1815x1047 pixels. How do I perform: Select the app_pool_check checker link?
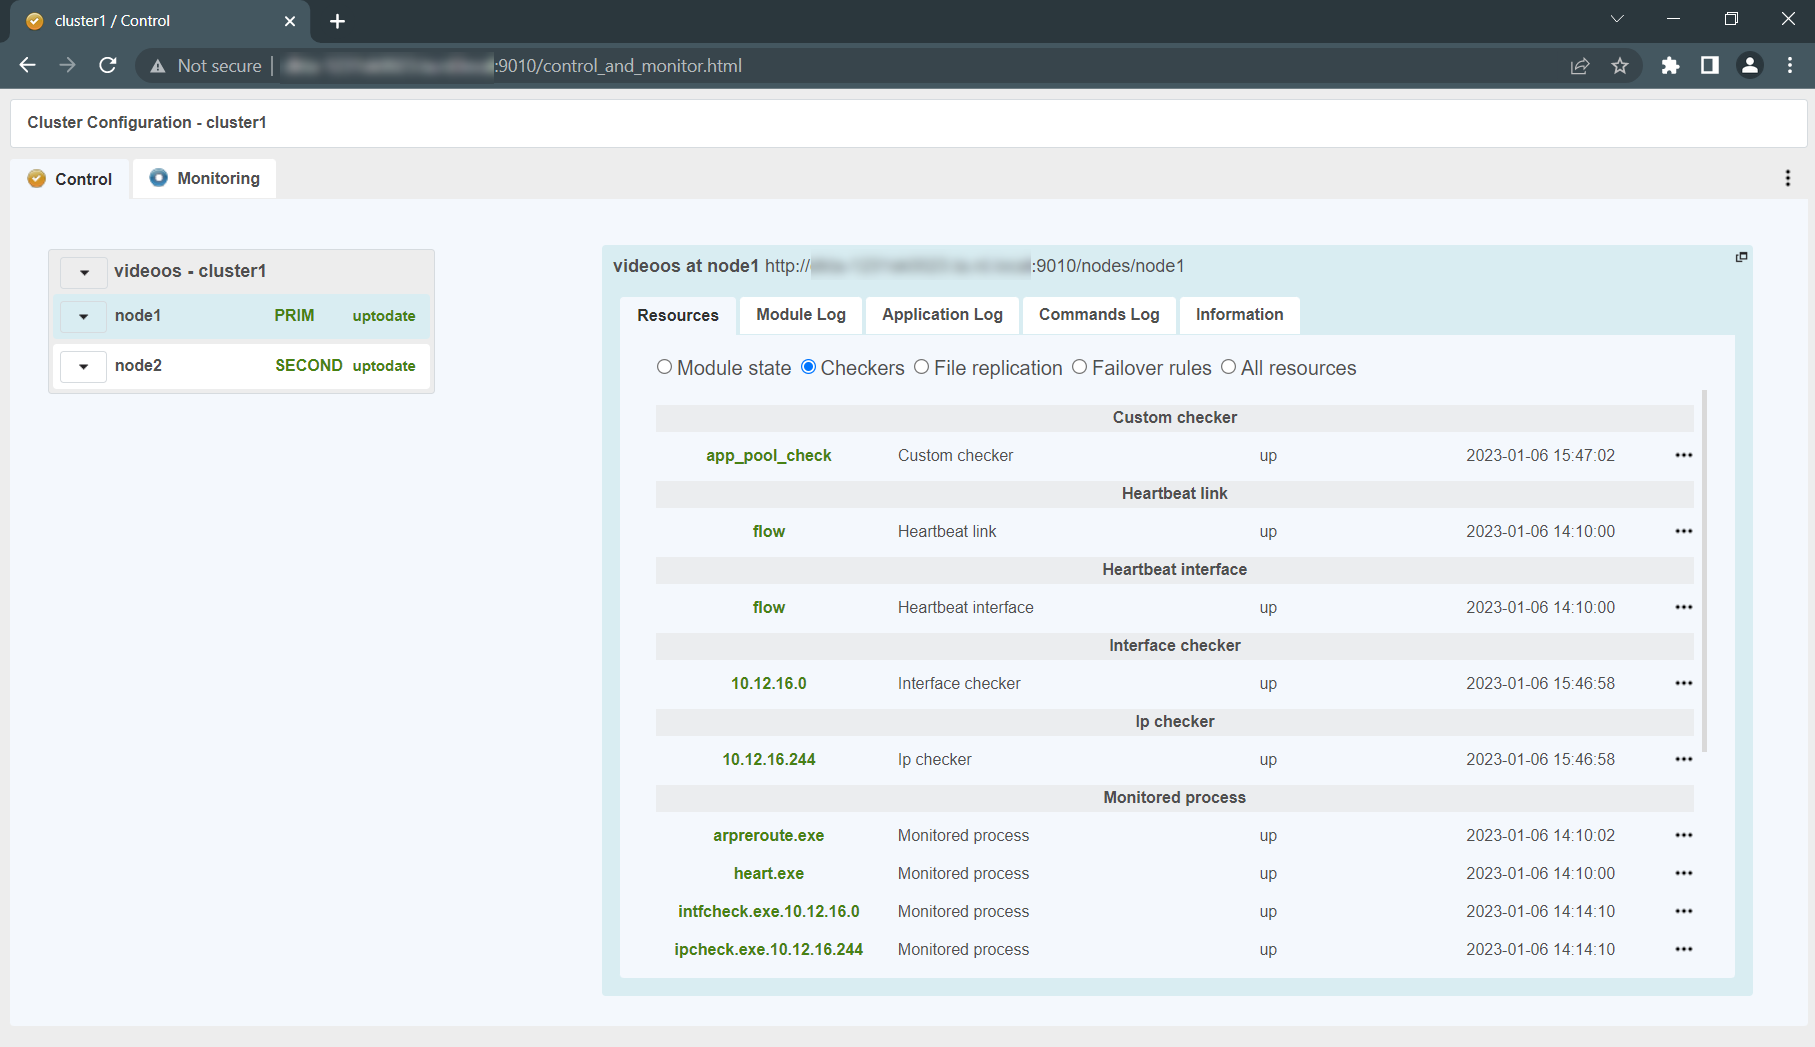[768, 455]
